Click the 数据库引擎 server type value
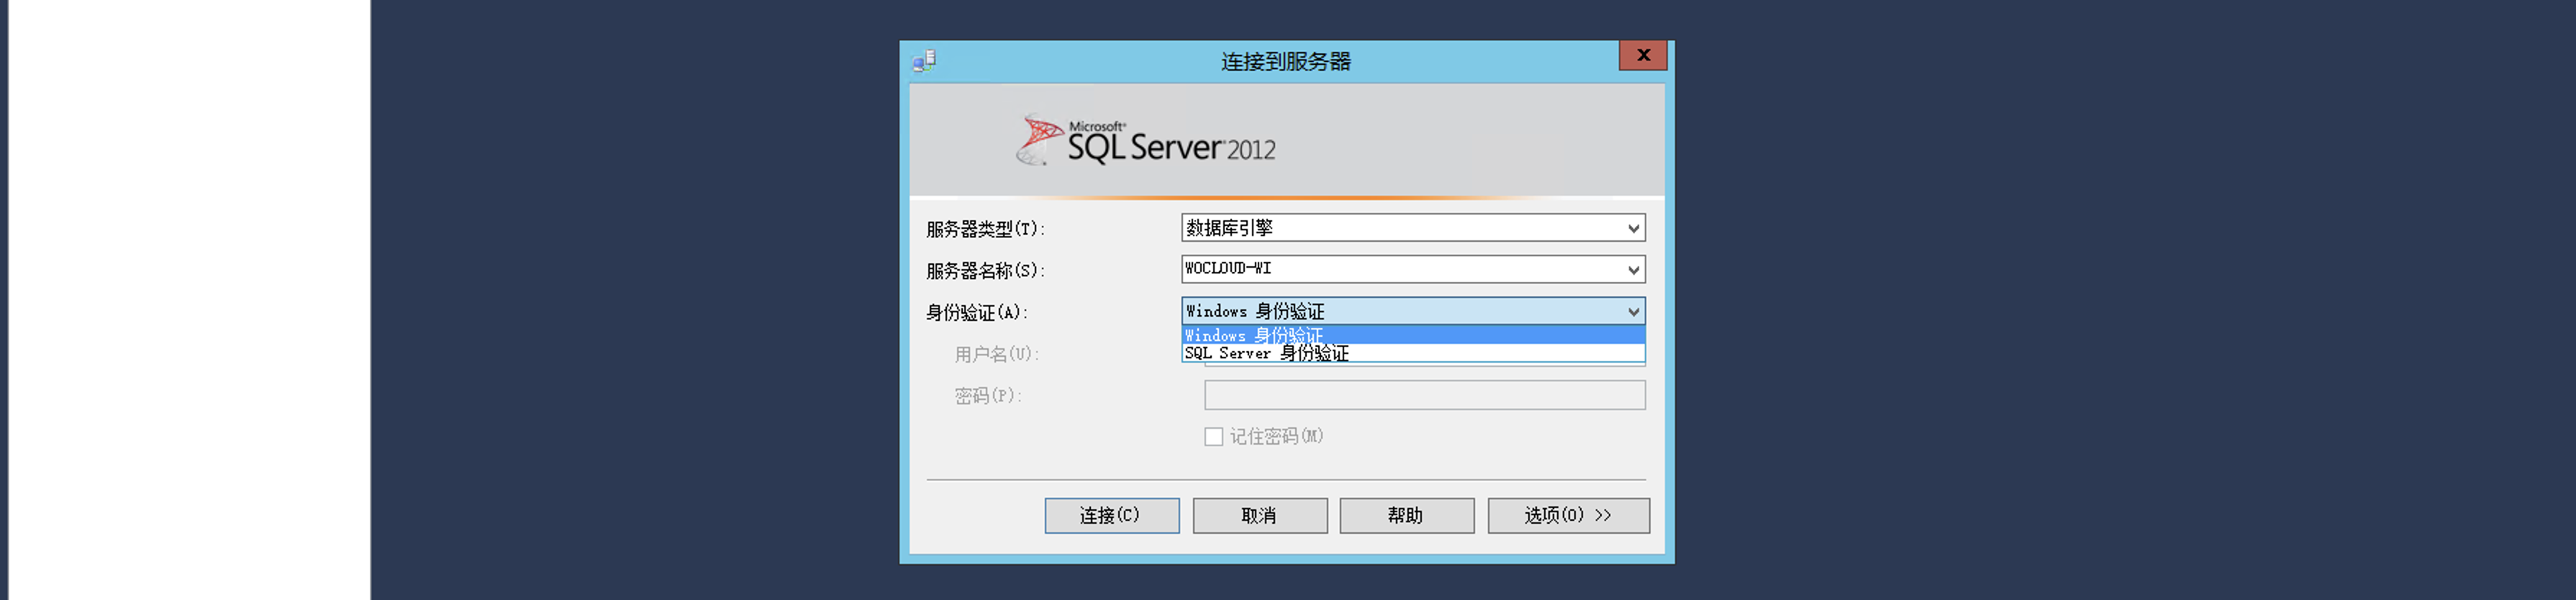Screen dimensions: 2576x600 pyautogui.click(x=1229, y=229)
